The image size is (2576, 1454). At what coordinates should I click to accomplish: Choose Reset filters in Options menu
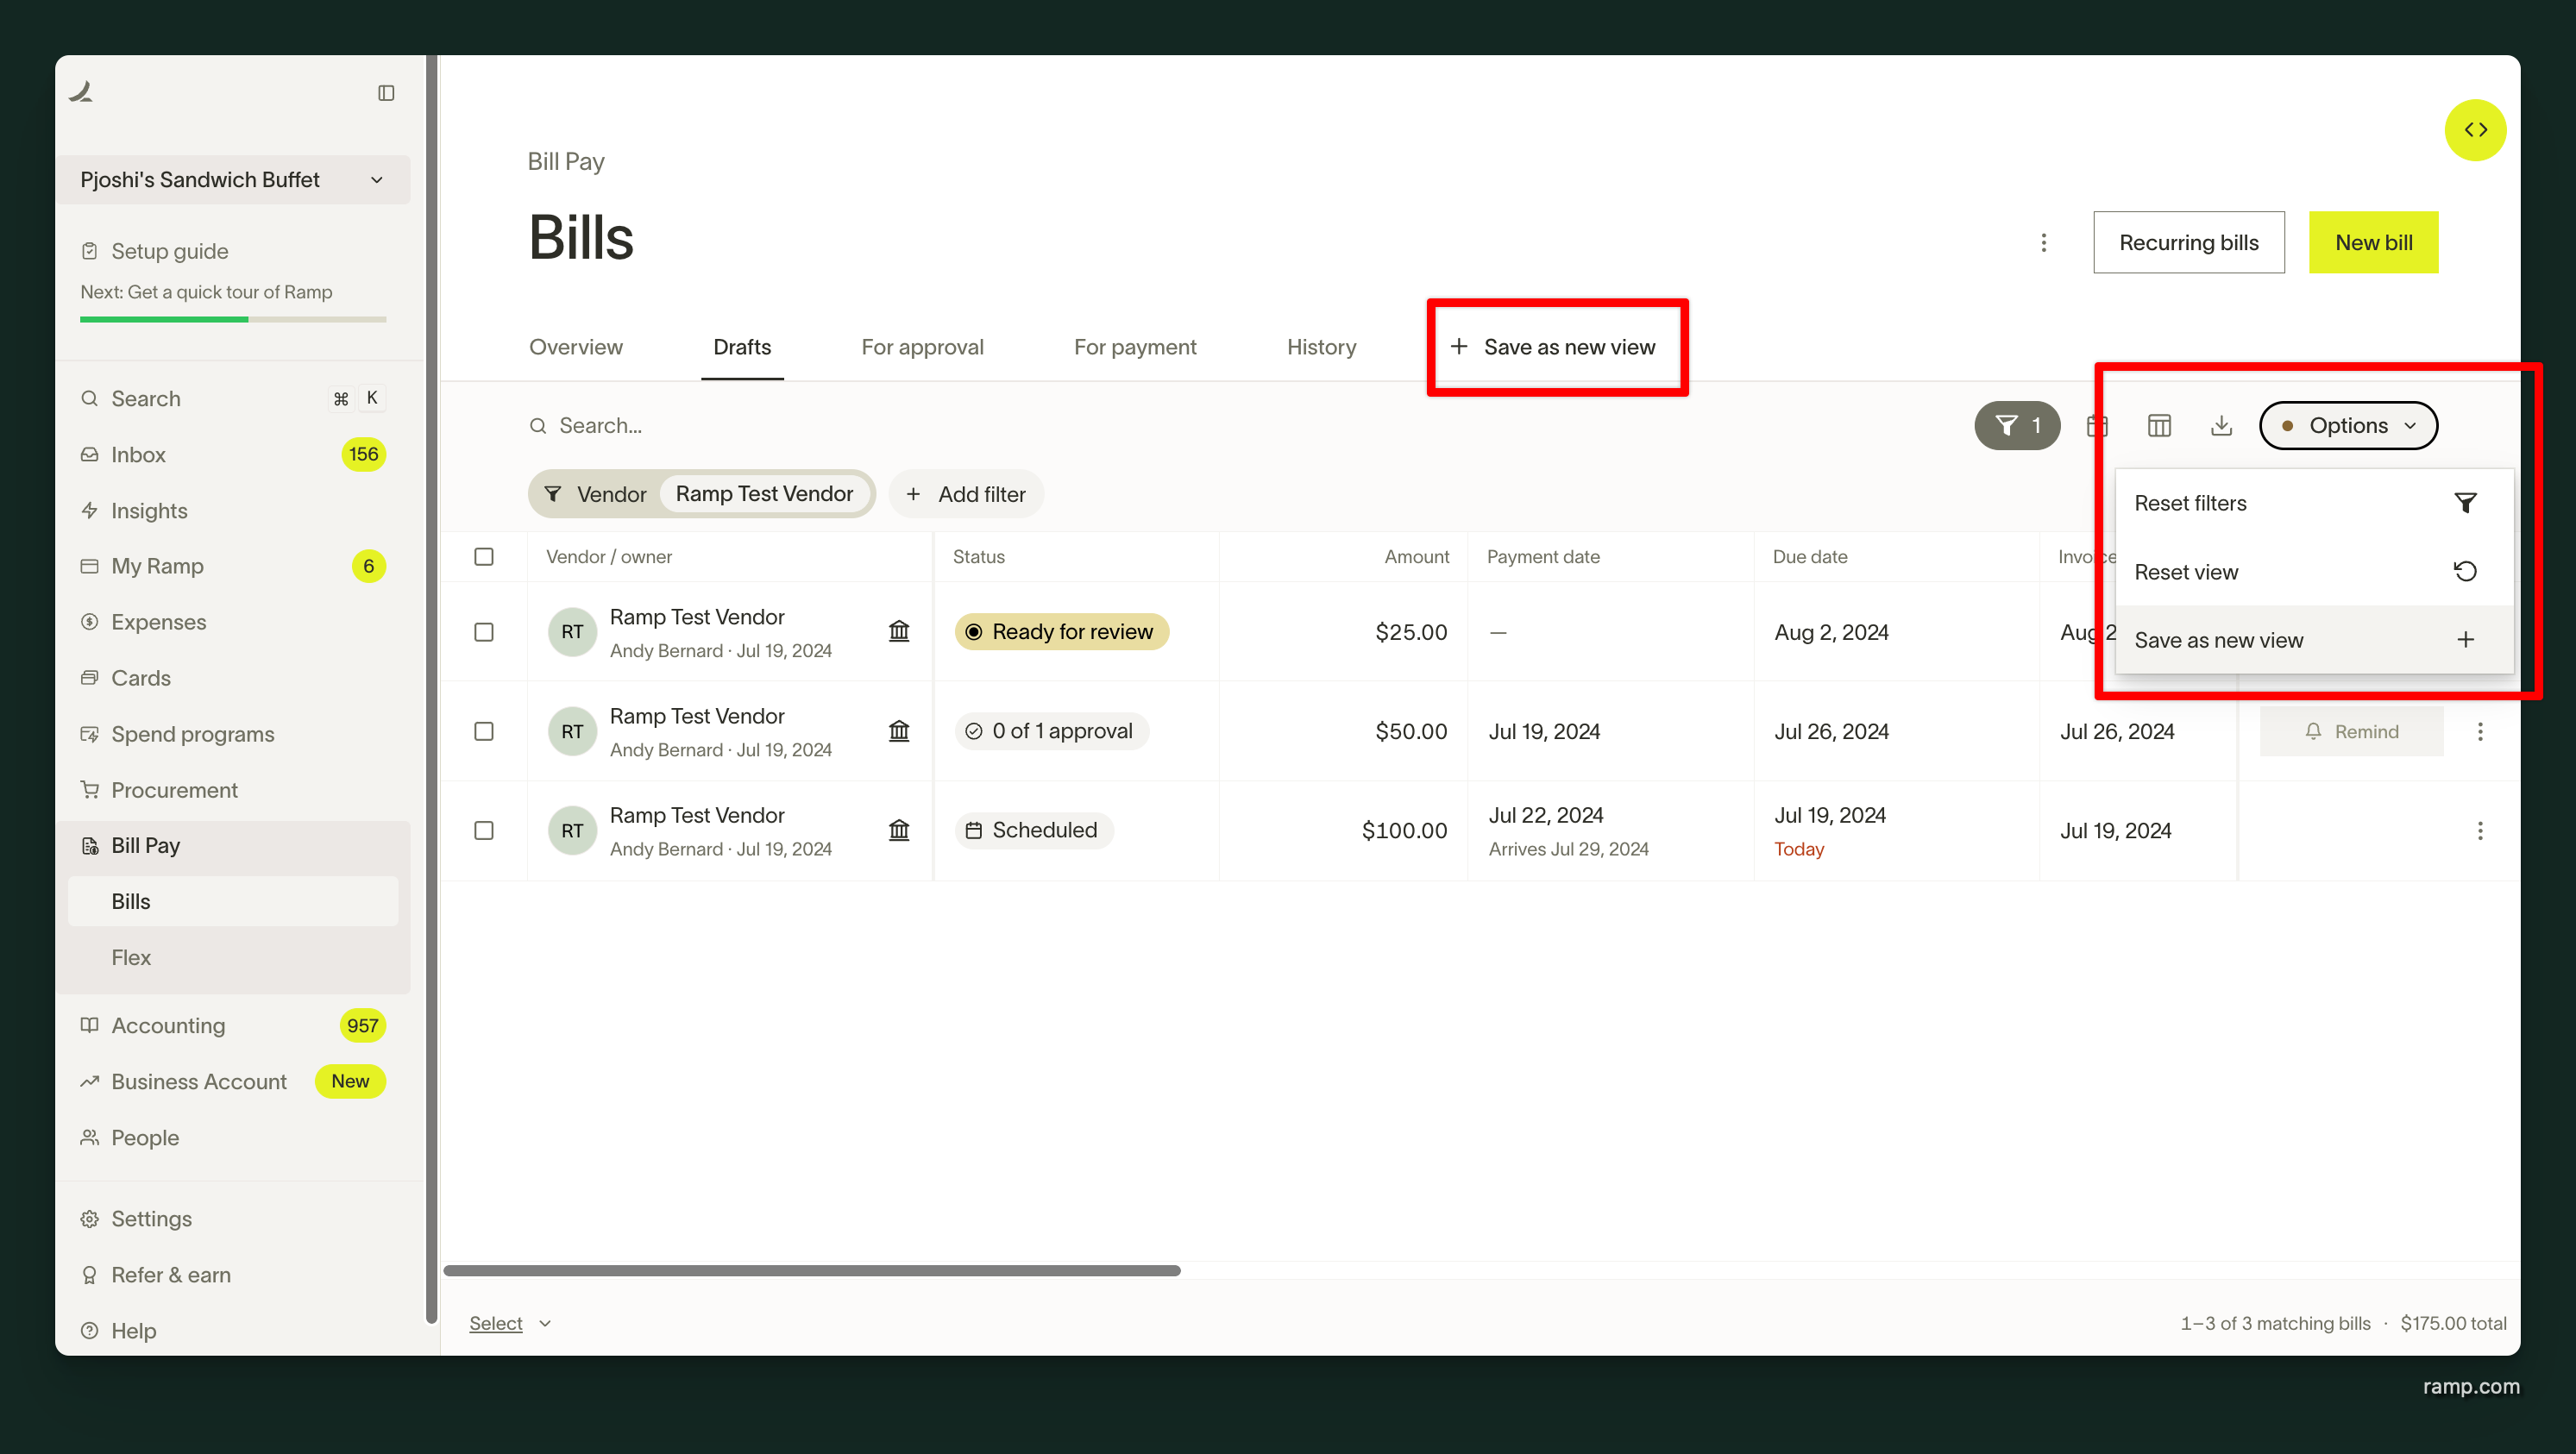[x=2314, y=503]
